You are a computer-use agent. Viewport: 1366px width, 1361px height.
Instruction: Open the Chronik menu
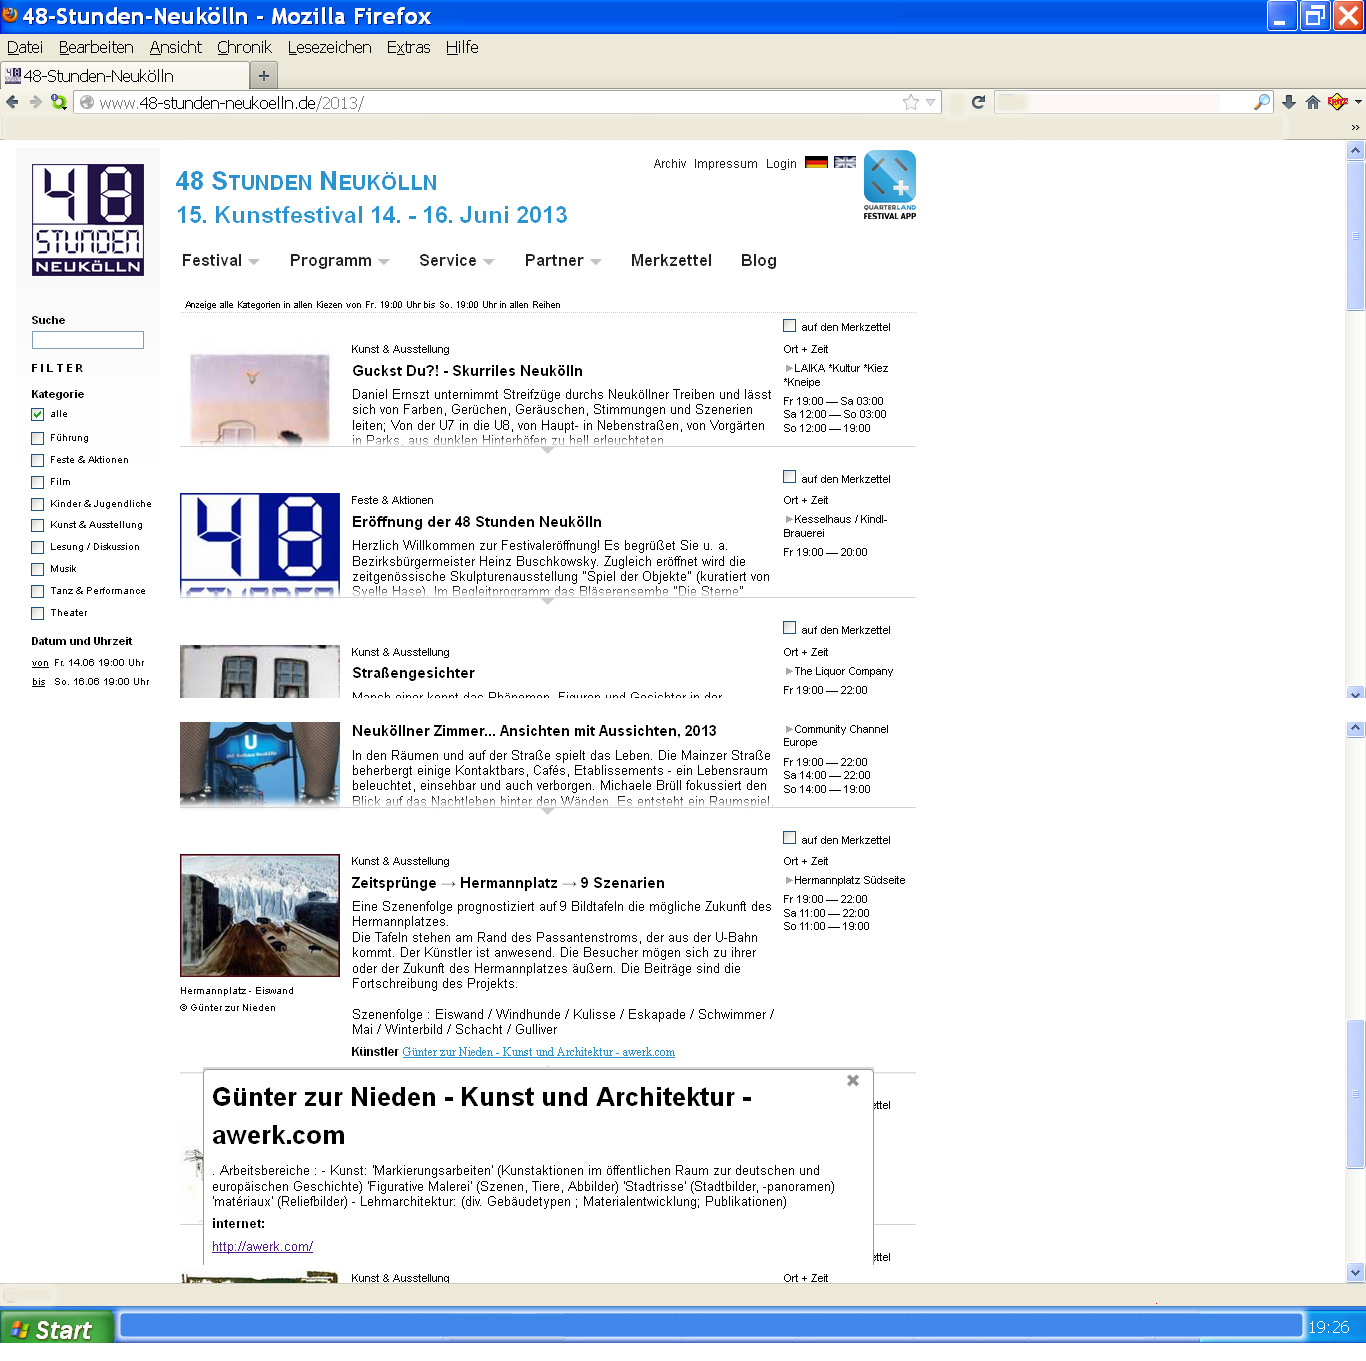point(244,47)
